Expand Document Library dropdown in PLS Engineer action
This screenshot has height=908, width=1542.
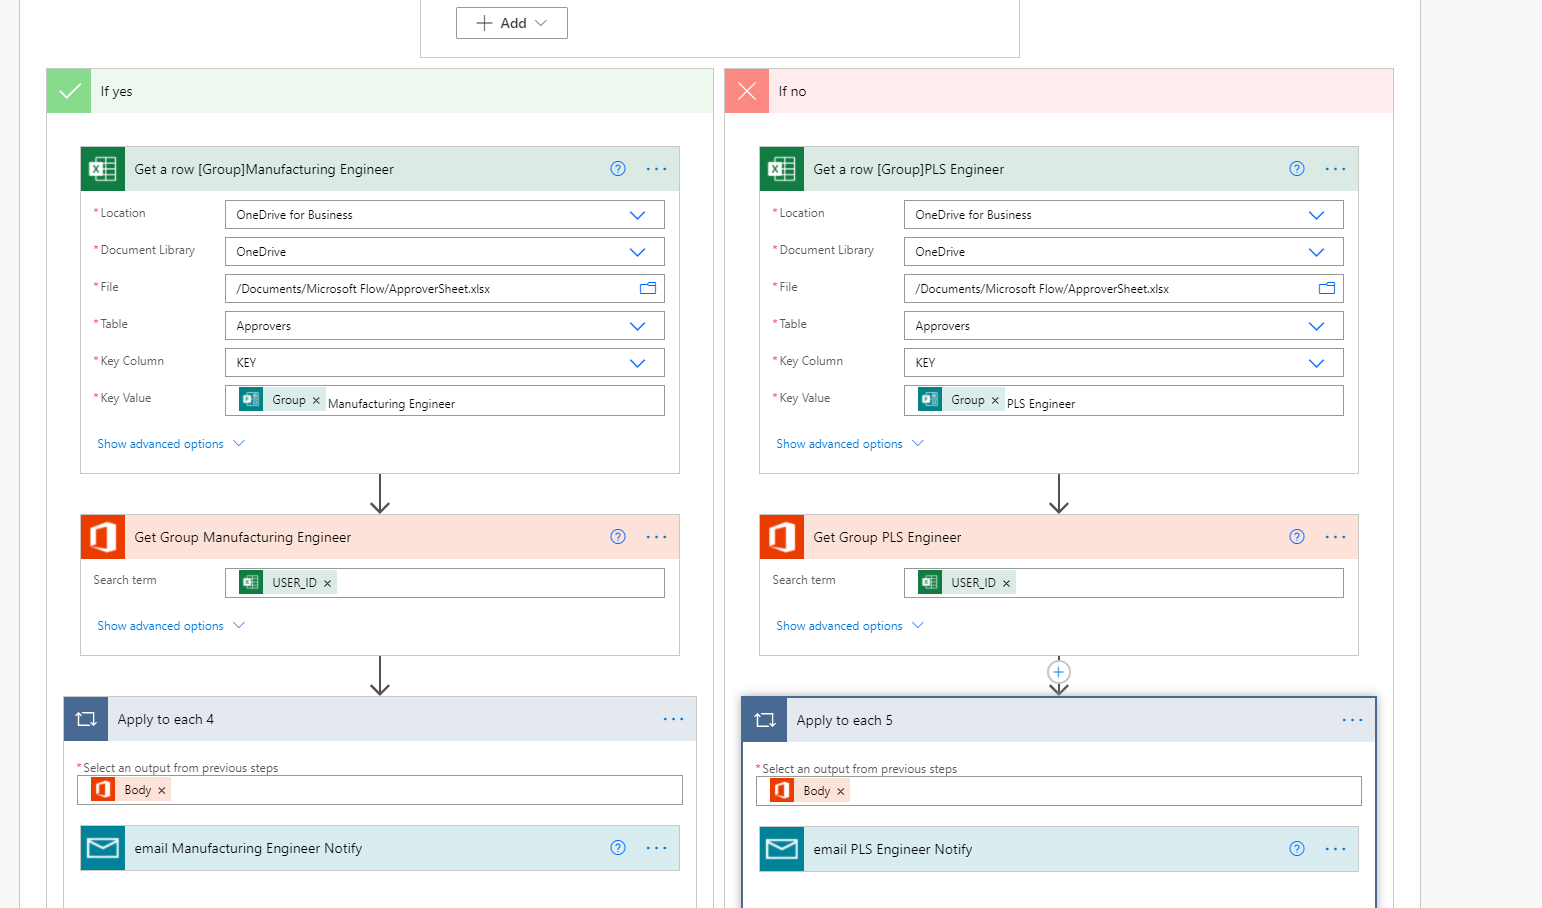tap(1316, 252)
